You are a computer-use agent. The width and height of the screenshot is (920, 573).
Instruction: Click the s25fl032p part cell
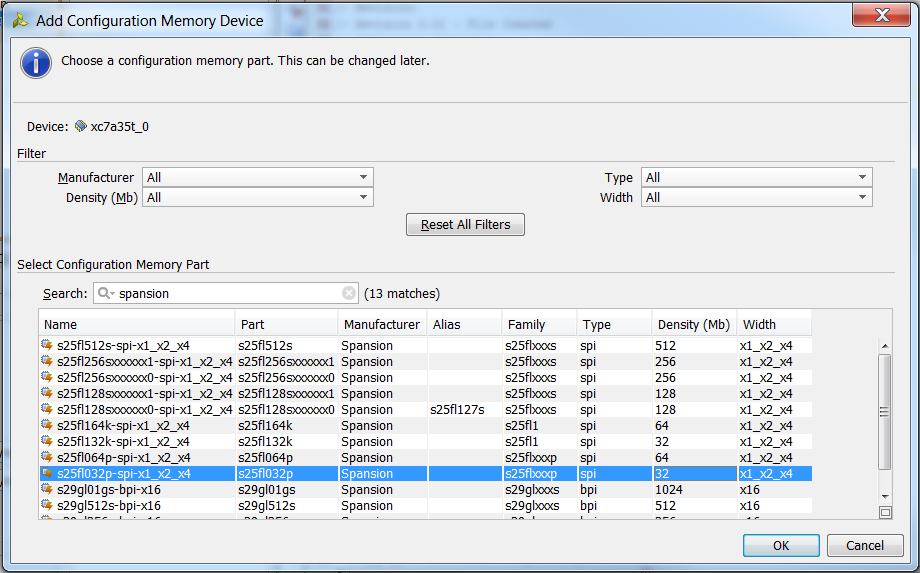pos(287,473)
